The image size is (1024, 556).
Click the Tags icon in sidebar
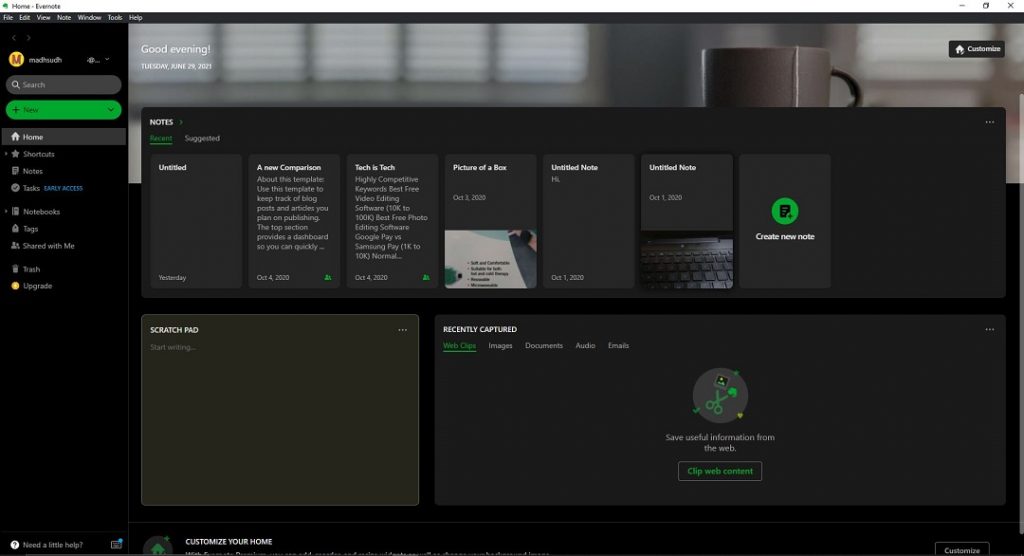(16, 228)
